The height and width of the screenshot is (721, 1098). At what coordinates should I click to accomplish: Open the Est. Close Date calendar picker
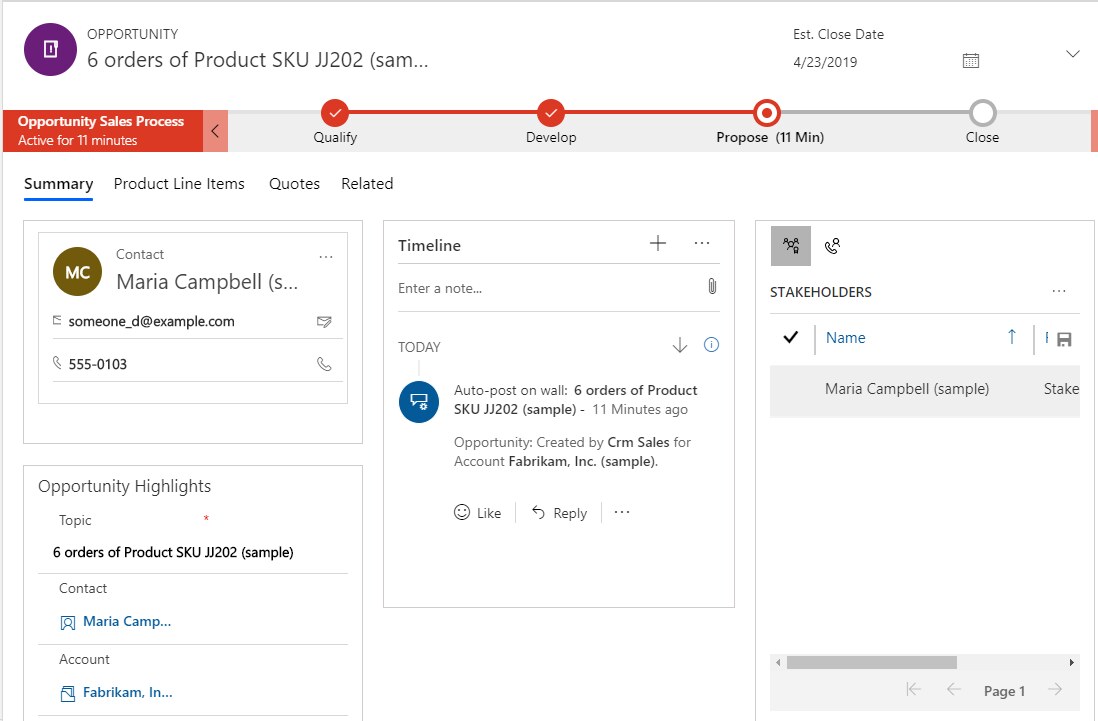[971, 61]
